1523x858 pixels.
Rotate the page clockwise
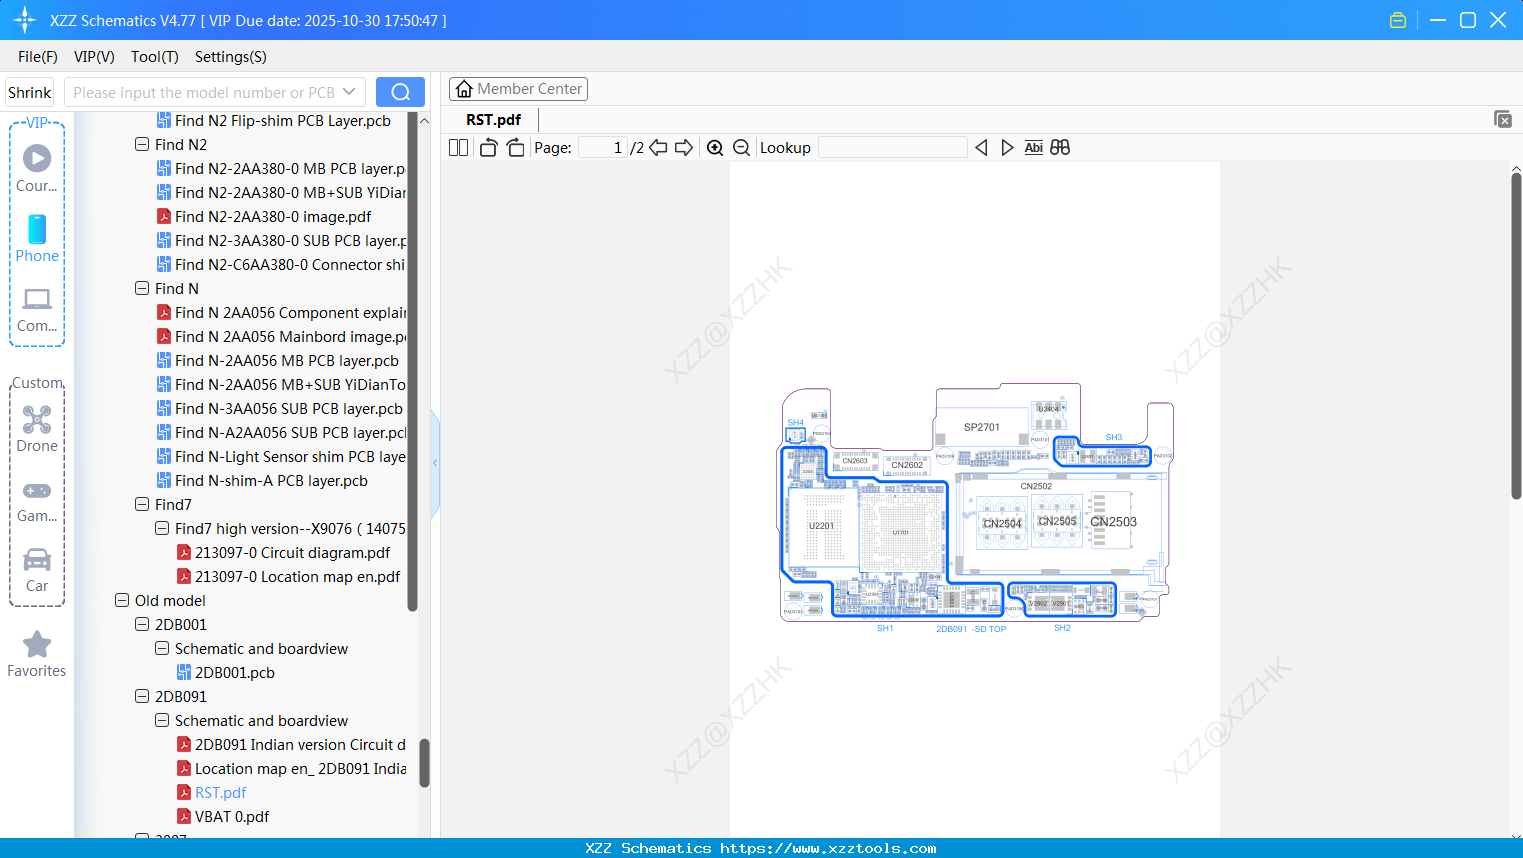tap(515, 148)
